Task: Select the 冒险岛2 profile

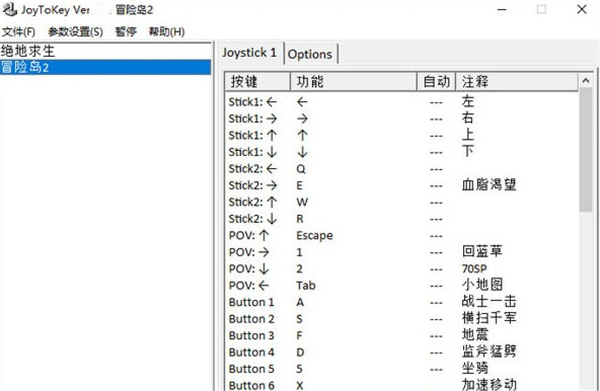Action: click(x=105, y=67)
